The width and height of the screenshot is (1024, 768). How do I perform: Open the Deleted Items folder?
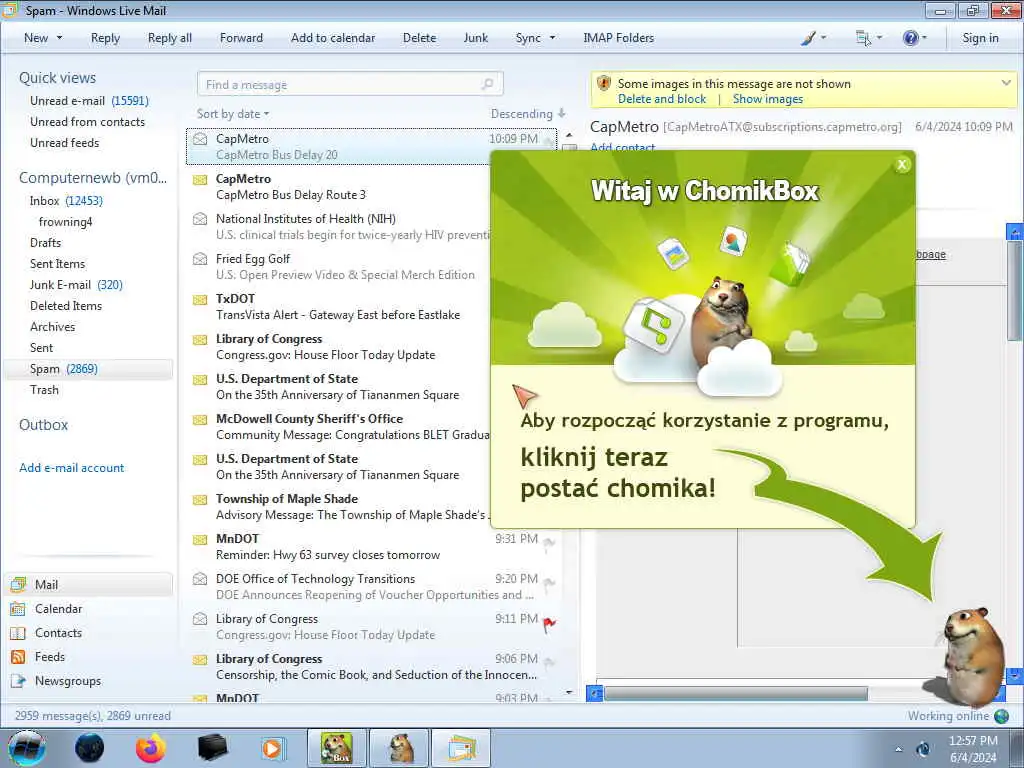coord(65,306)
